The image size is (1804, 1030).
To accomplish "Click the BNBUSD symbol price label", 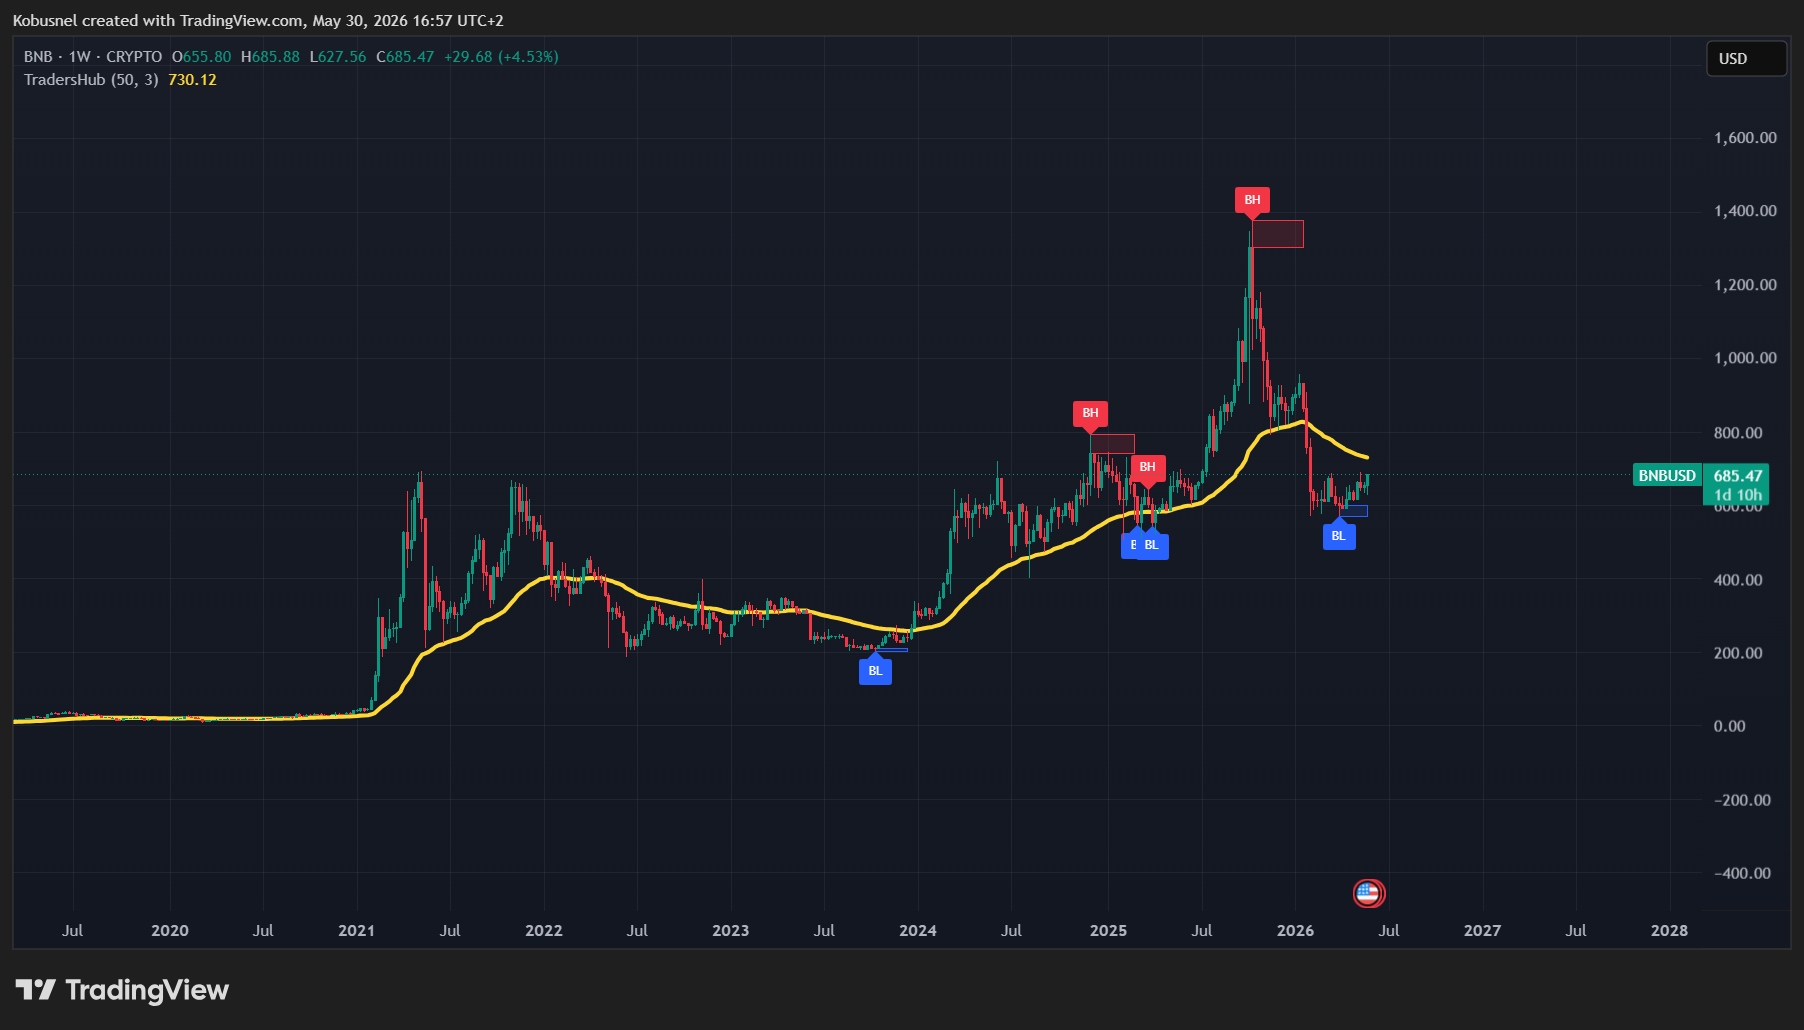I will [x=1667, y=475].
